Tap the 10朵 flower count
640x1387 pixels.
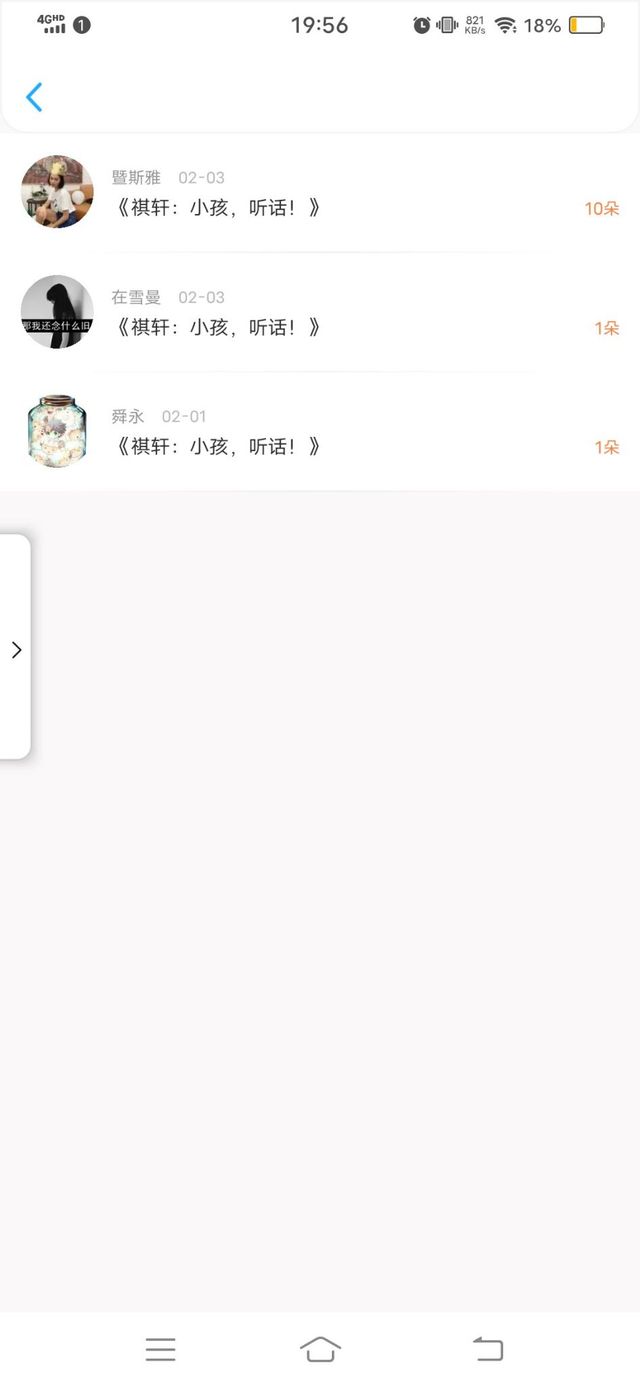(x=602, y=208)
